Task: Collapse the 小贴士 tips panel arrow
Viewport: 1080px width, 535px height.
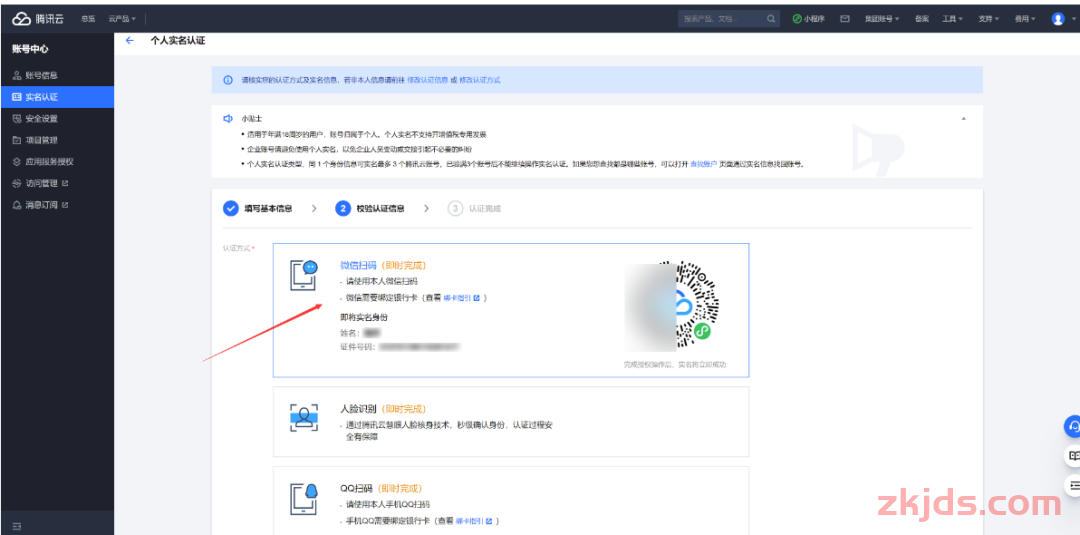Action: click(964, 118)
